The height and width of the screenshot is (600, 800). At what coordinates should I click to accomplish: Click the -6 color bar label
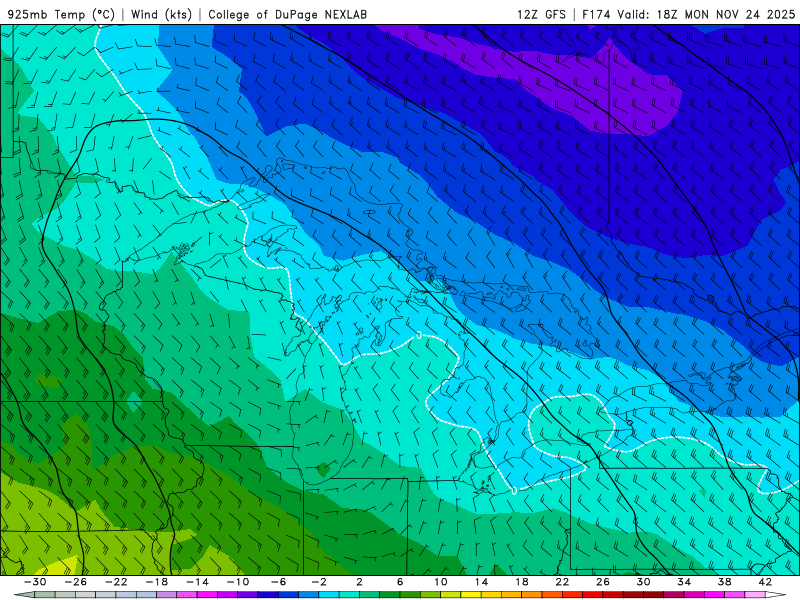click(279, 582)
